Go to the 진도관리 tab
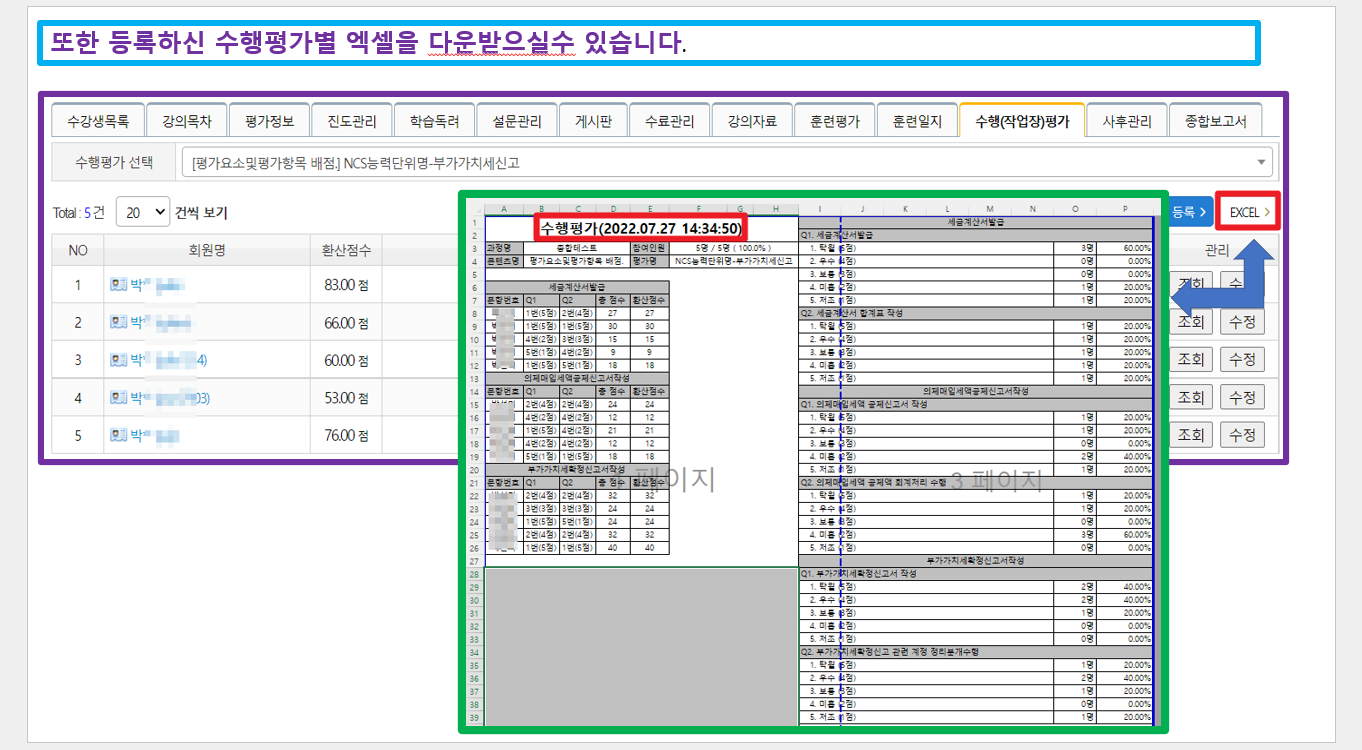 point(351,122)
